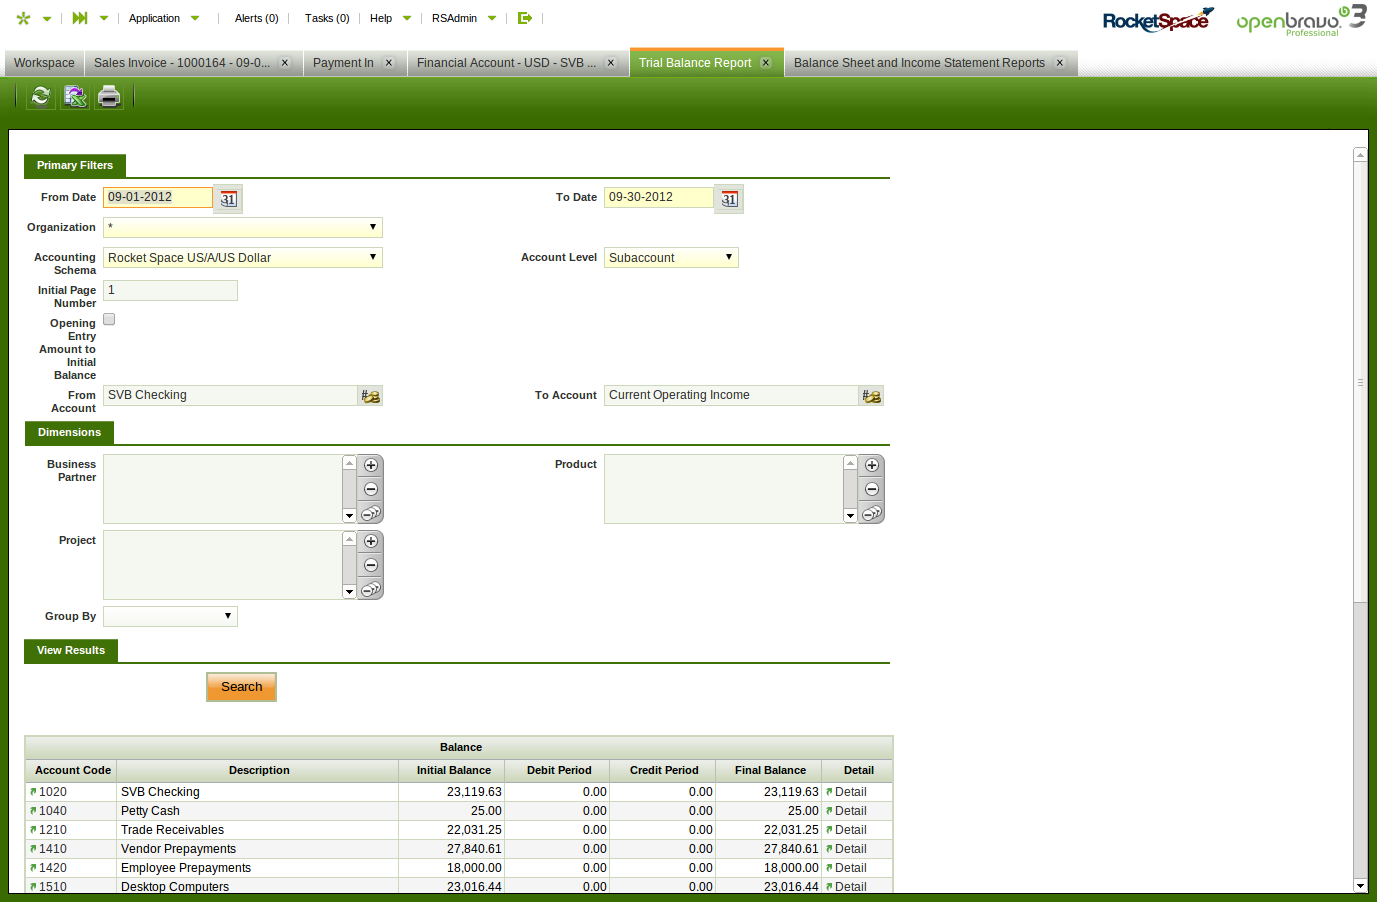The height and width of the screenshot is (902, 1377).
Task: Open the To Date calendar picker
Action: pos(730,199)
